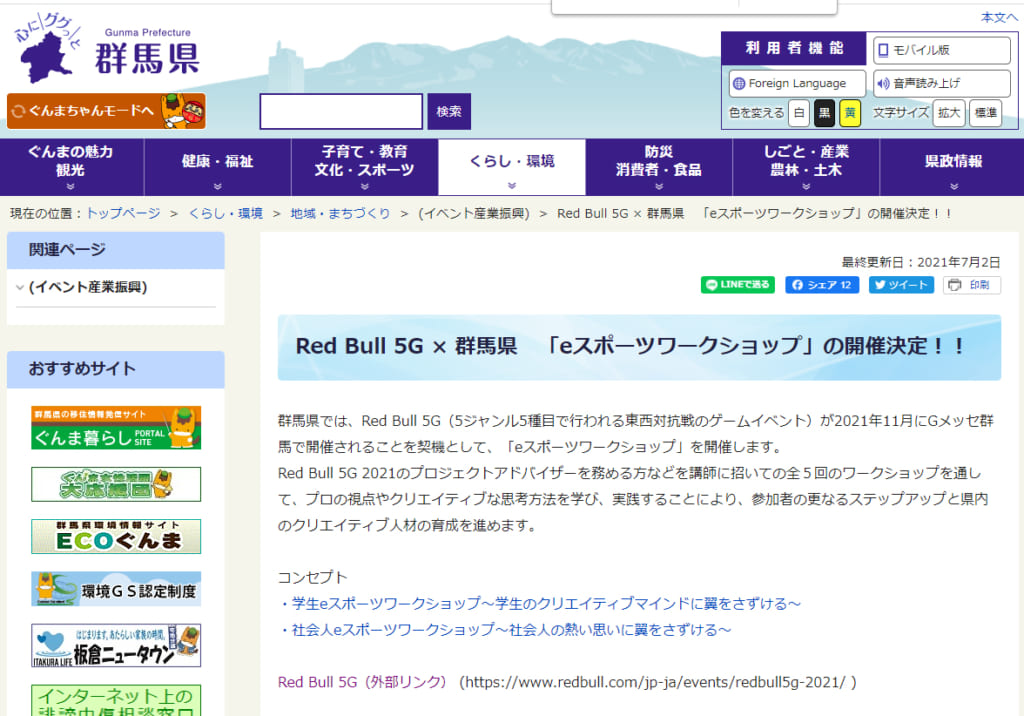Select 最終更新日:2021年7月2日 text

(x=921, y=263)
